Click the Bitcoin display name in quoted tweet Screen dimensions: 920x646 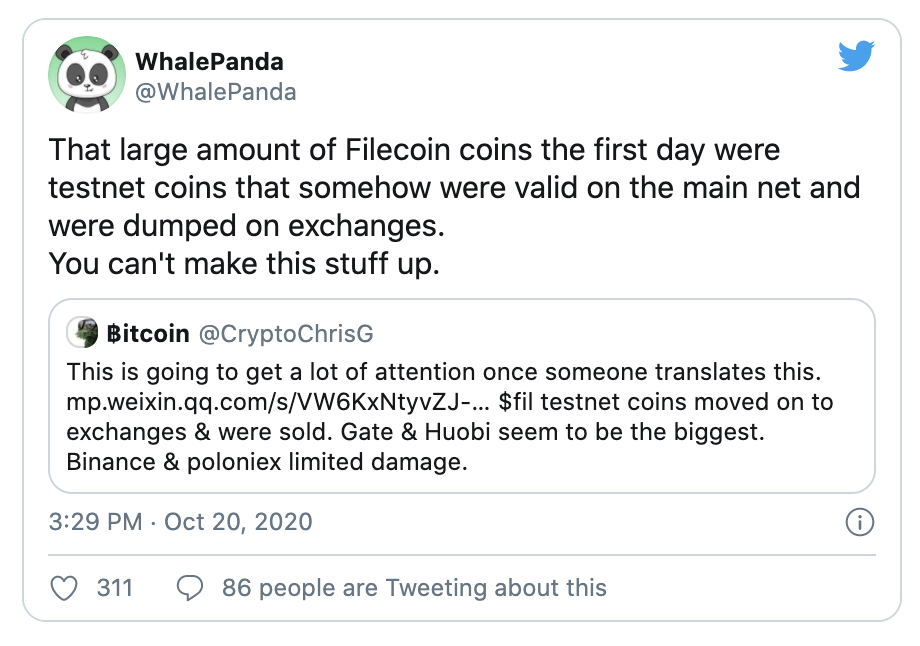pyautogui.click(x=149, y=334)
